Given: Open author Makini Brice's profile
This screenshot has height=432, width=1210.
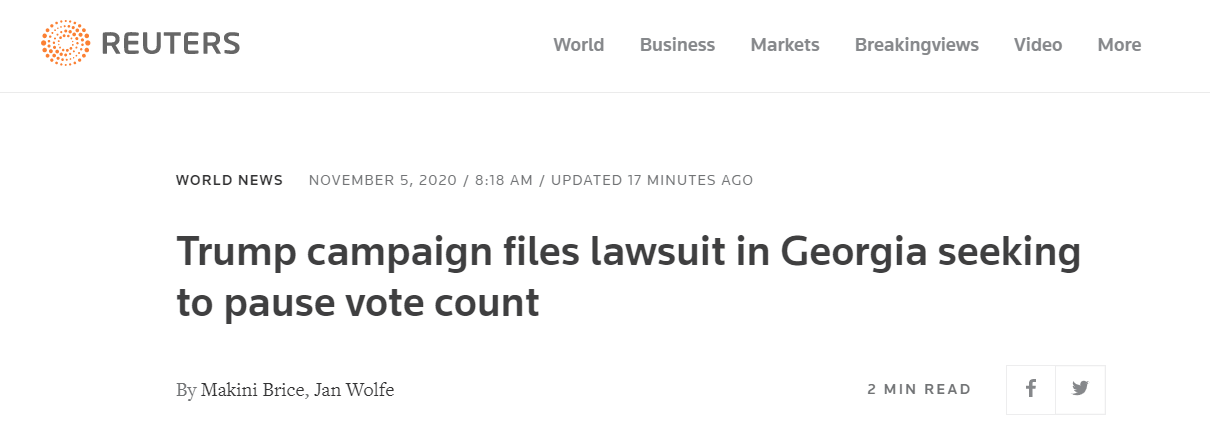Looking at the screenshot, I should point(252,390).
